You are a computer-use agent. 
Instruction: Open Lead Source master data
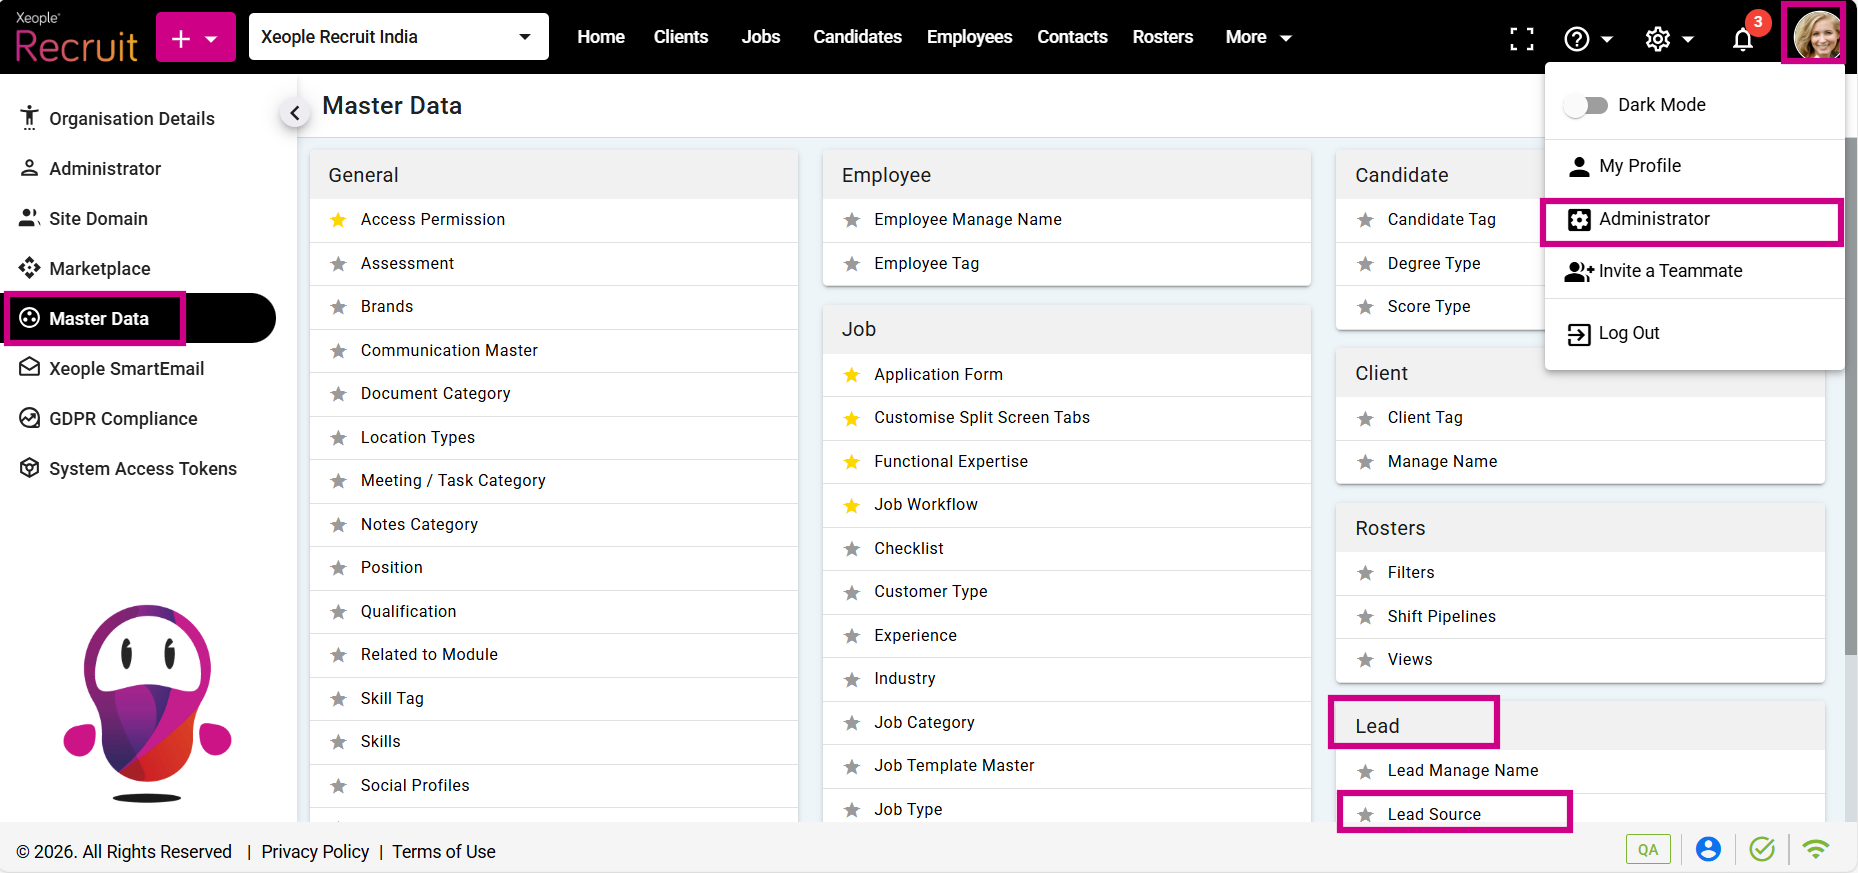tap(1433, 814)
